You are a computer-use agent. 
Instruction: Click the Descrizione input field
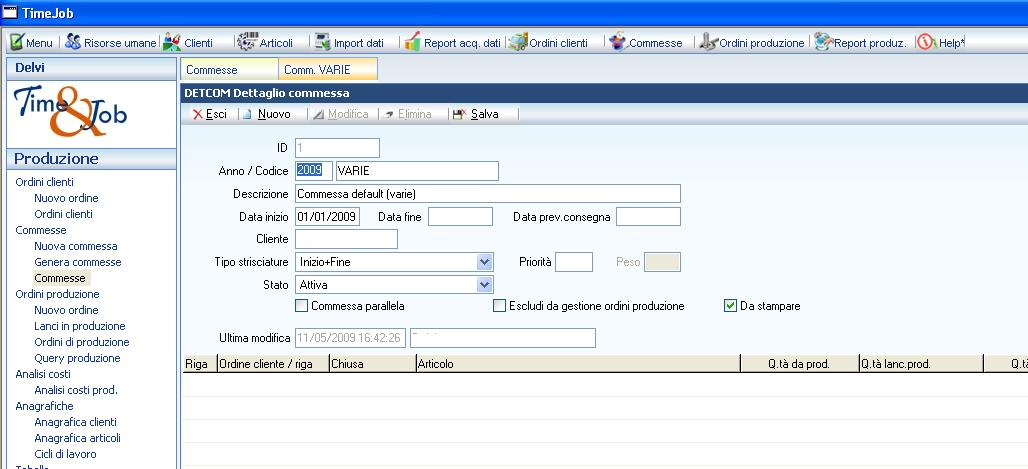point(488,194)
